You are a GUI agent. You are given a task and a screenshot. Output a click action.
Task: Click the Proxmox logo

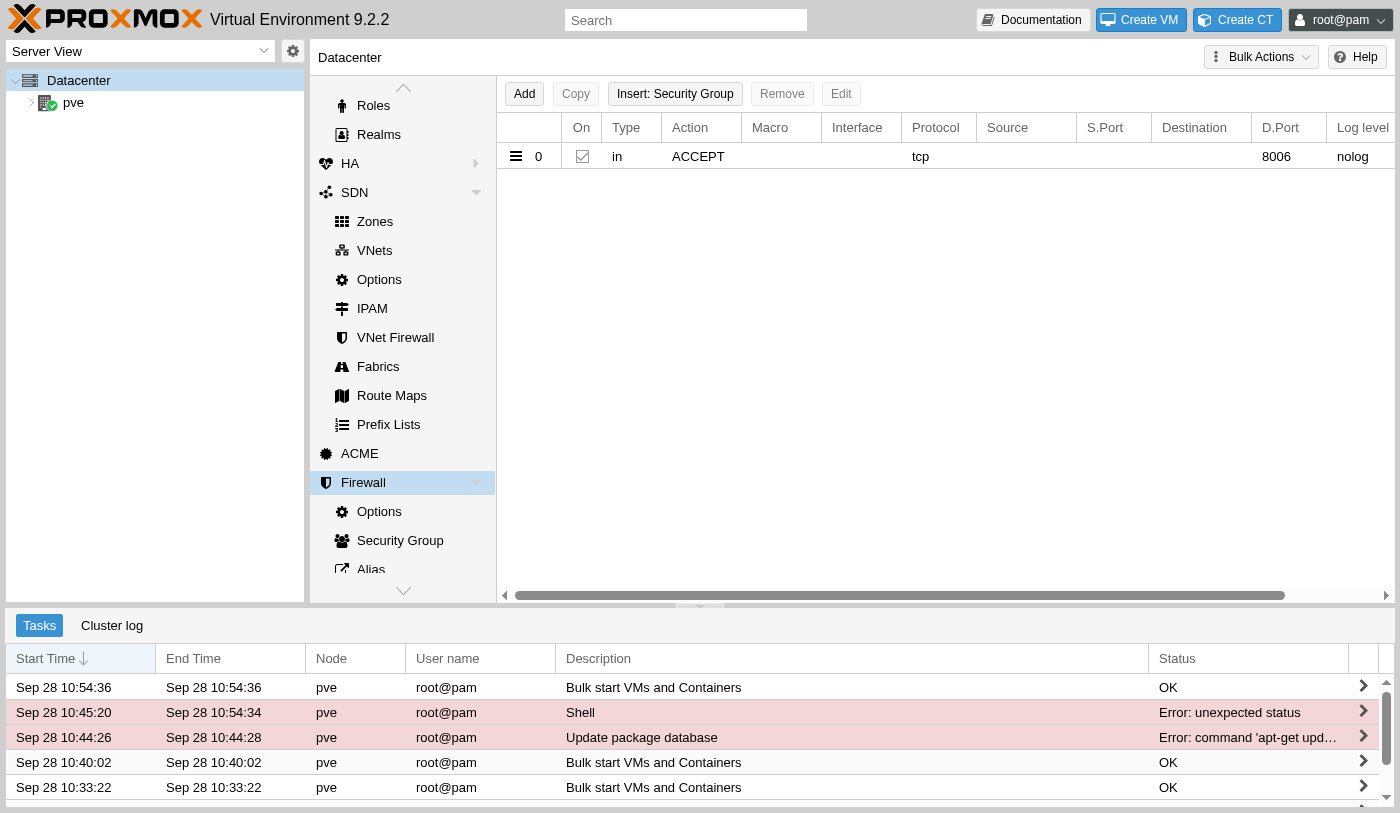click(105, 19)
